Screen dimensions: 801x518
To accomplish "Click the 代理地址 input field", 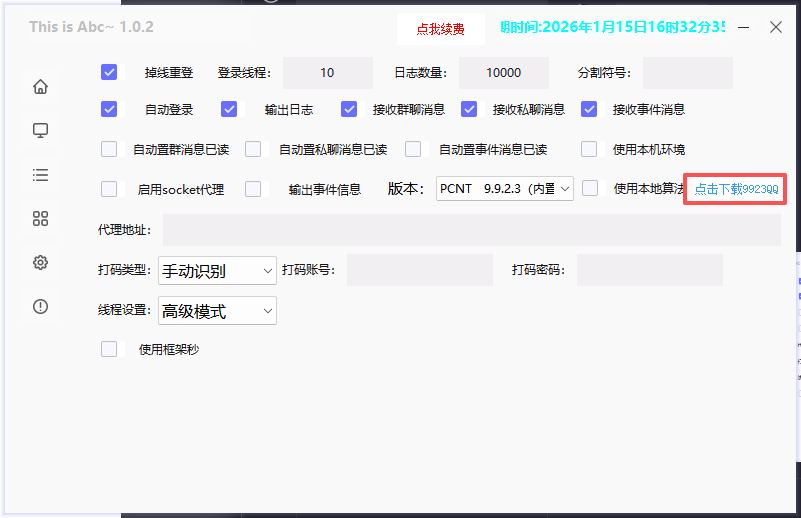I will [x=472, y=230].
